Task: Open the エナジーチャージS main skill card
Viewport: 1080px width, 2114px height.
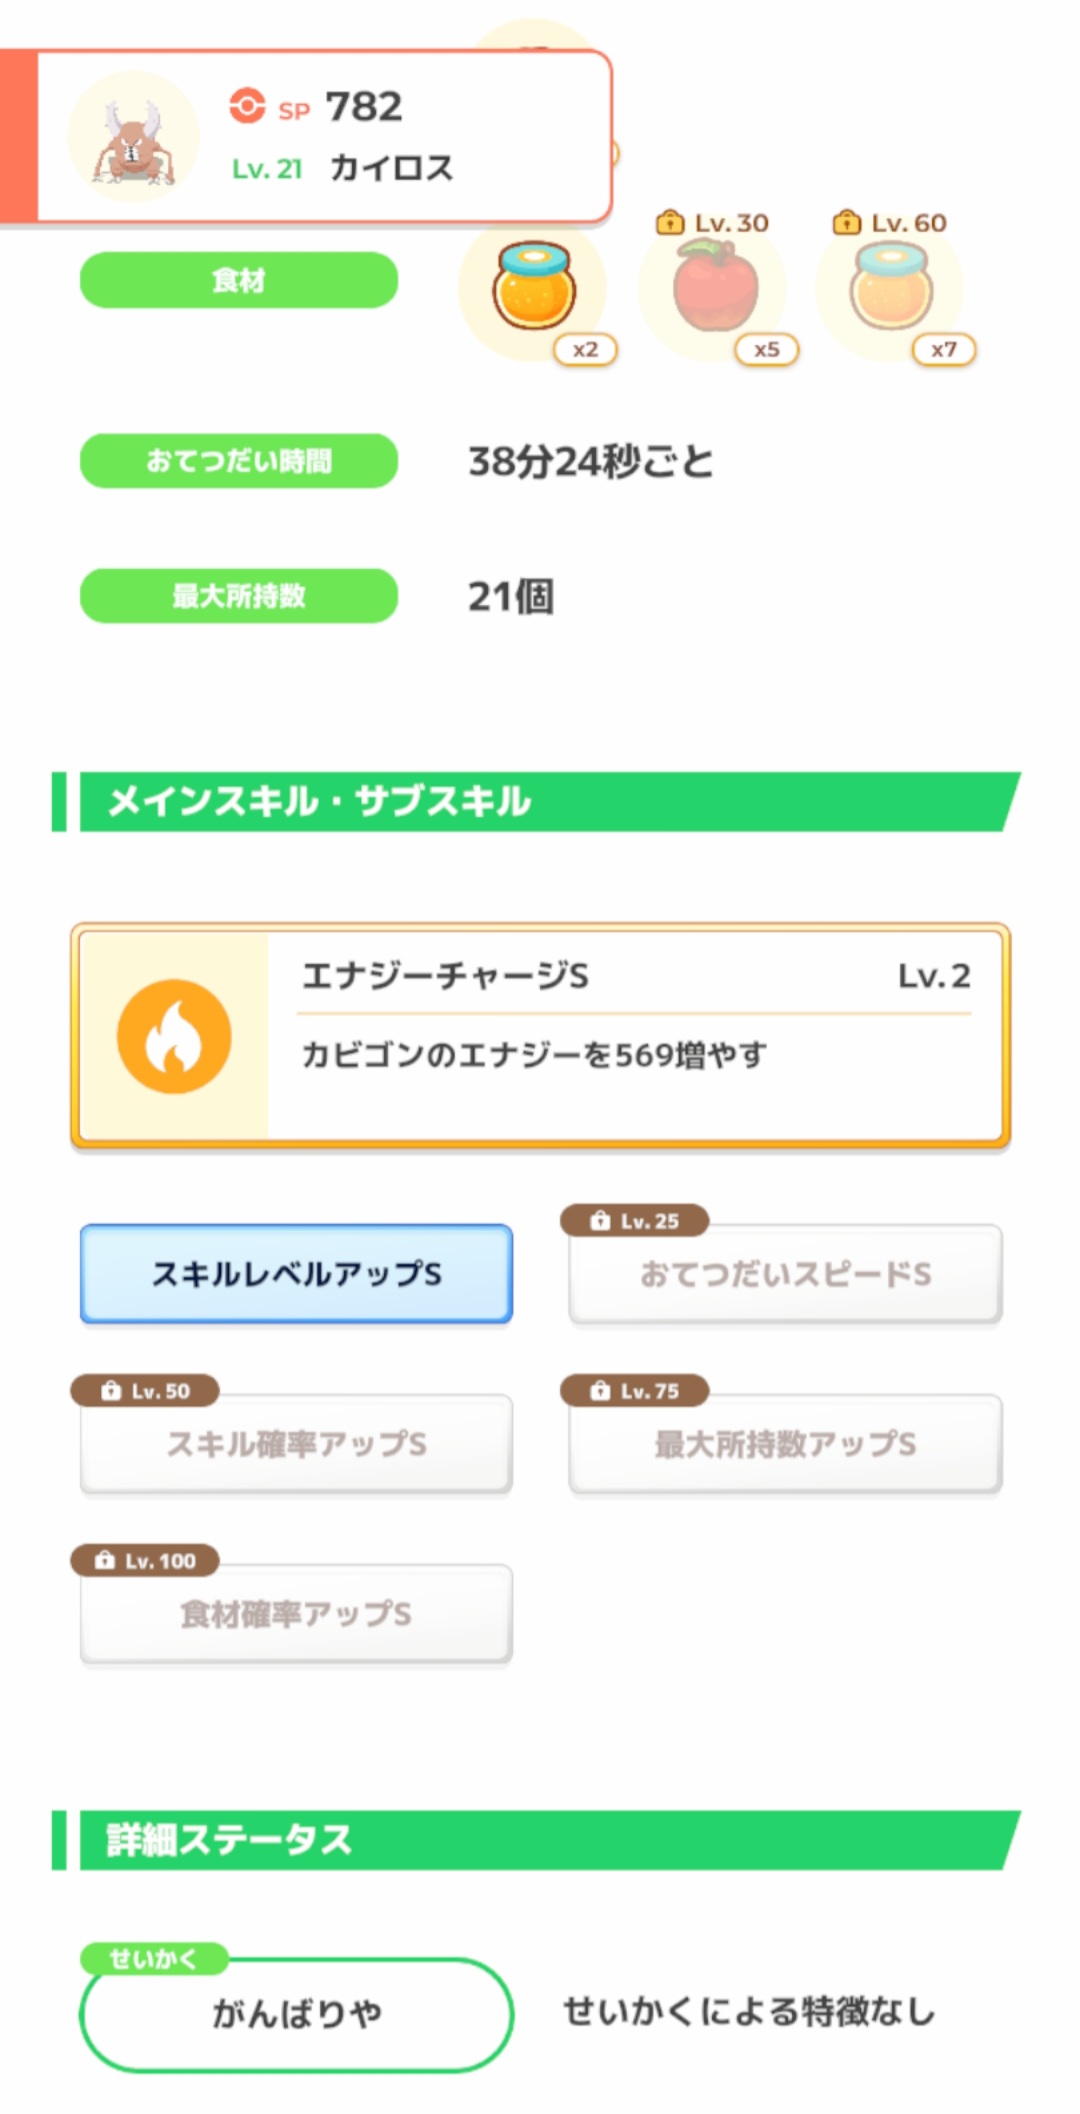Action: [x=636, y=1036]
